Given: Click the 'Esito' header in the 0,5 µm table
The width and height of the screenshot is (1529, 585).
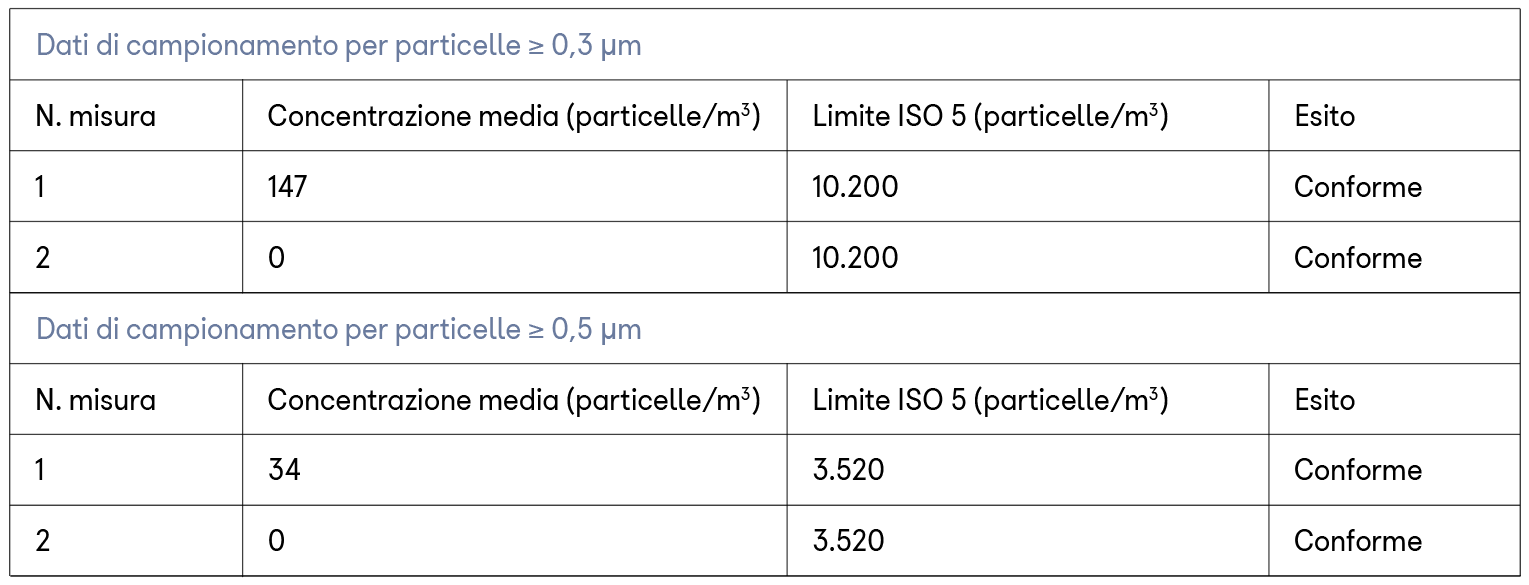Looking at the screenshot, I should [1324, 400].
